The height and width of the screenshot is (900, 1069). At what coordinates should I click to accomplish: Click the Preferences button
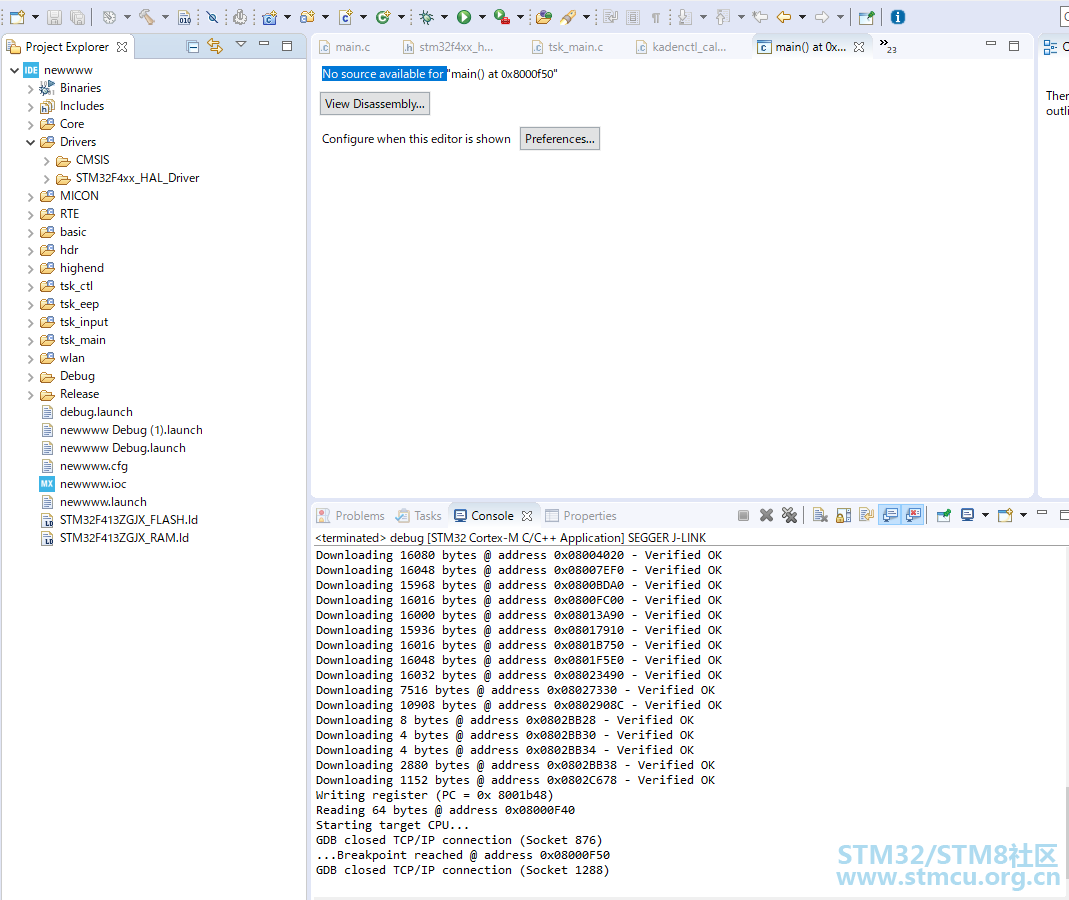pyautogui.click(x=560, y=139)
